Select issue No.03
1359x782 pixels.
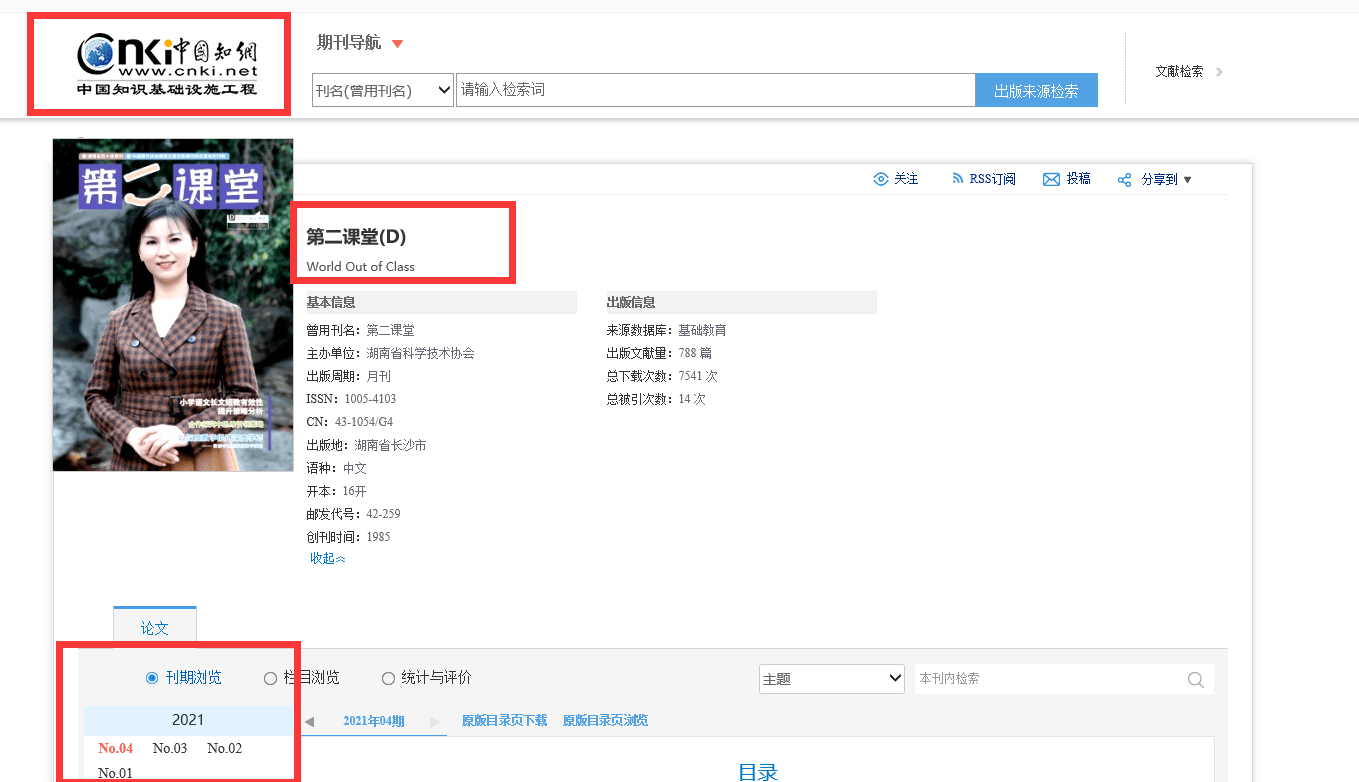(170, 748)
